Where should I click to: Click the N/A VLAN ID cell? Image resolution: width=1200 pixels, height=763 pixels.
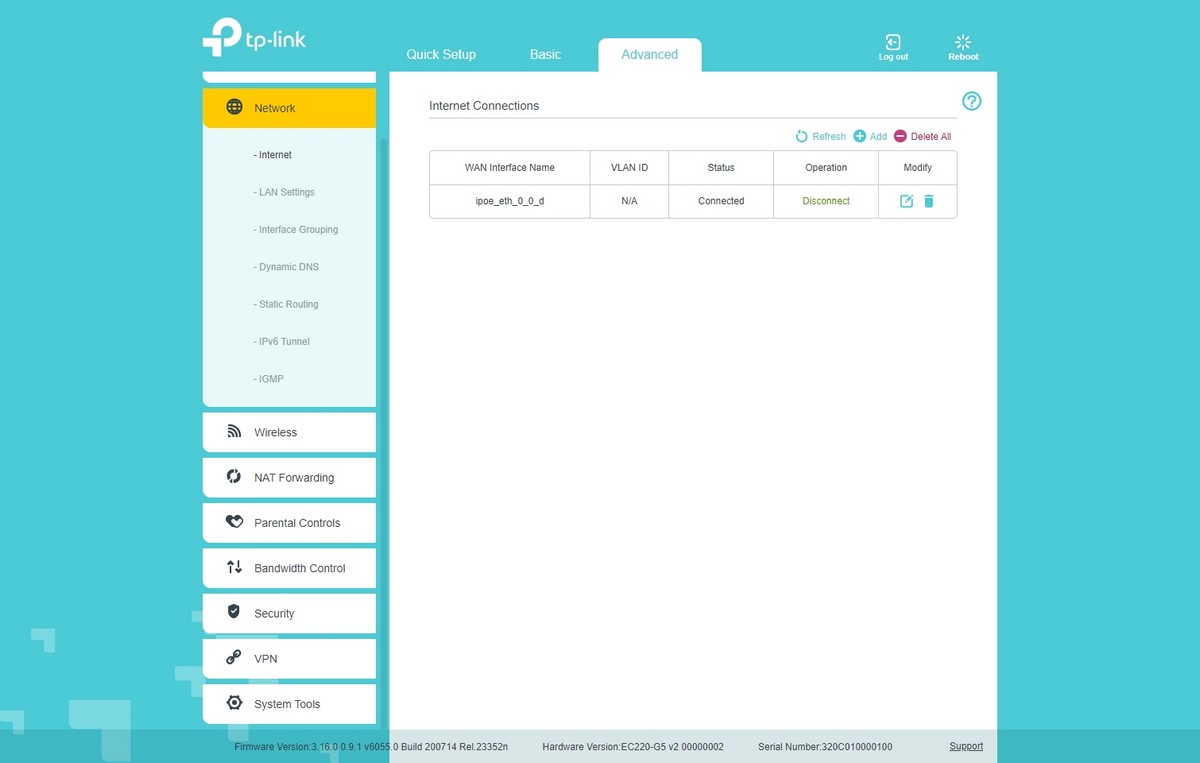[x=629, y=201]
